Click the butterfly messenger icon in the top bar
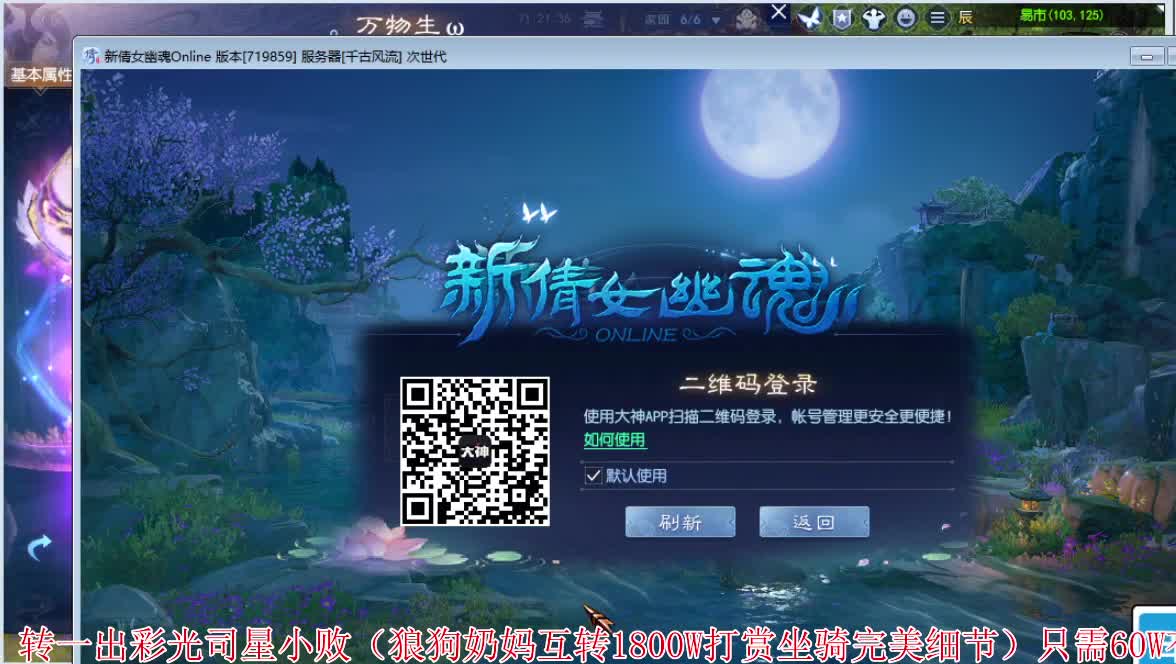This screenshot has height=664, width=1176. click(810, 18)
